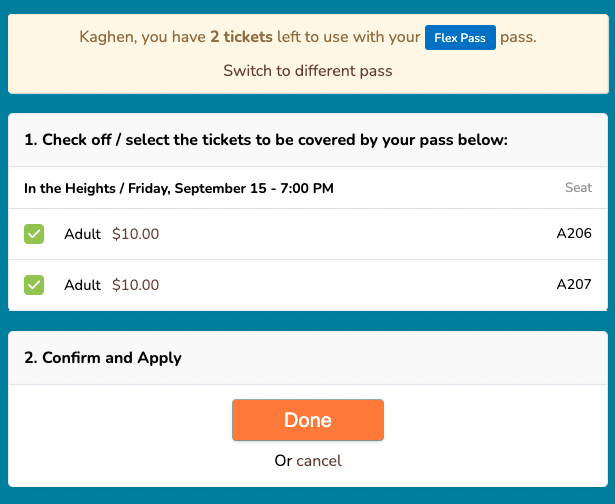Click the cancel link below Done
Screen dimensions: 615x504
click(319, 461)
